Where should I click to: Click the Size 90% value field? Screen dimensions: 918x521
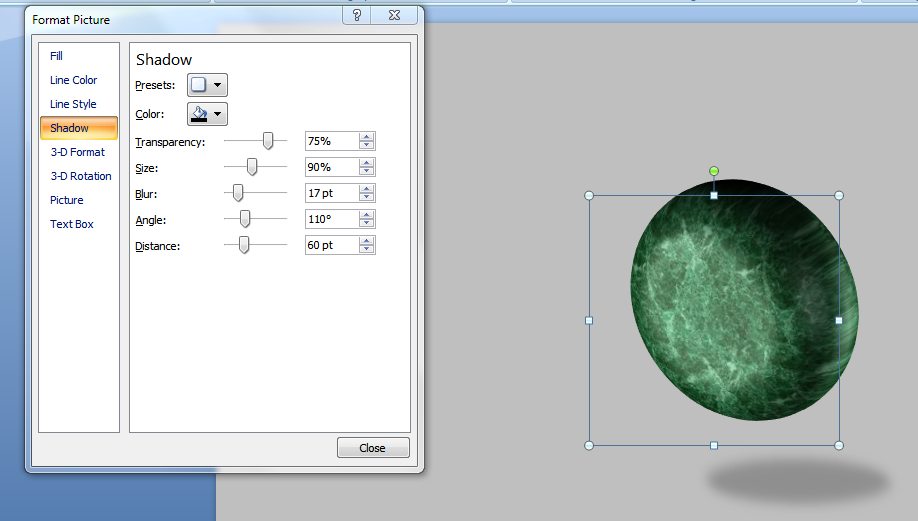coord(331,167)
